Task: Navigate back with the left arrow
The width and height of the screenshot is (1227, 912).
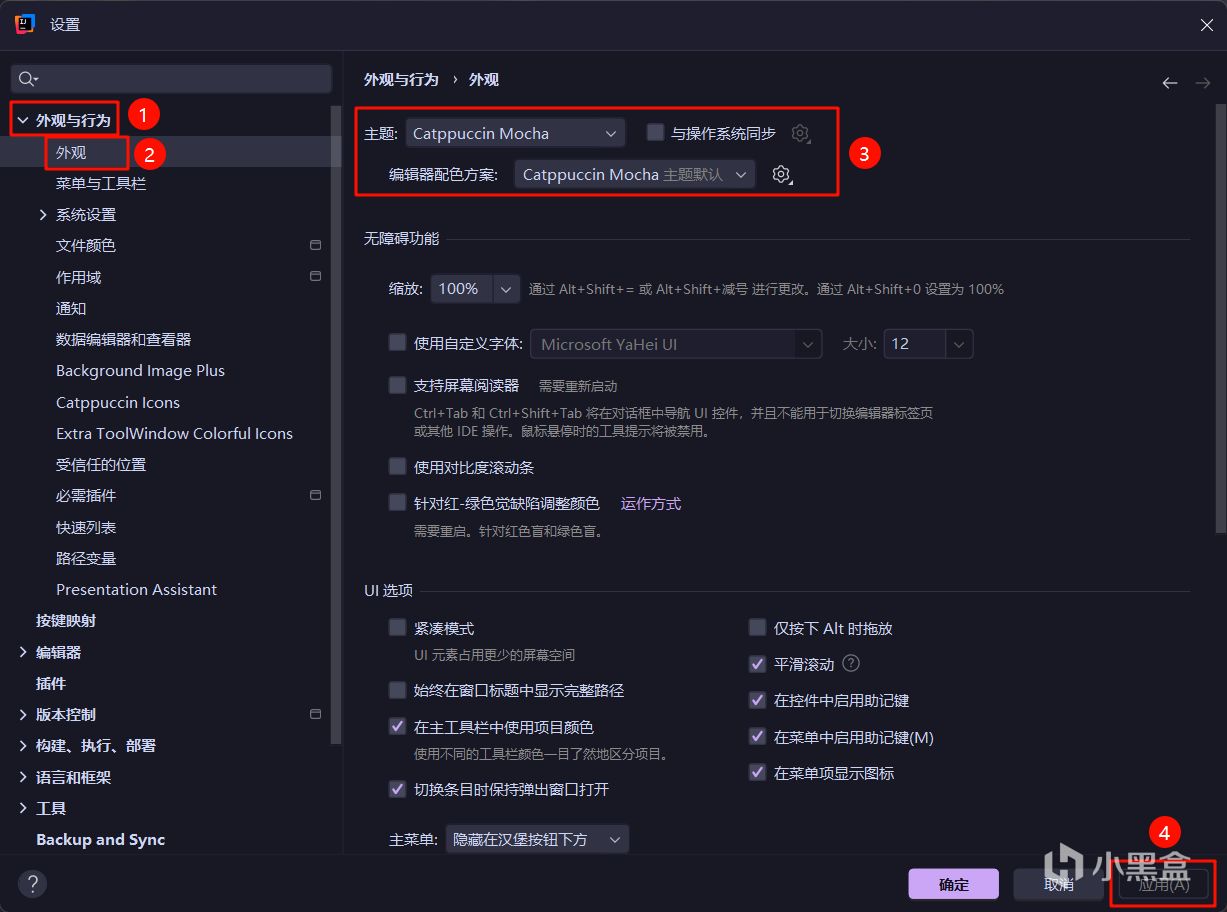Action: click(x=1169, y=83)
